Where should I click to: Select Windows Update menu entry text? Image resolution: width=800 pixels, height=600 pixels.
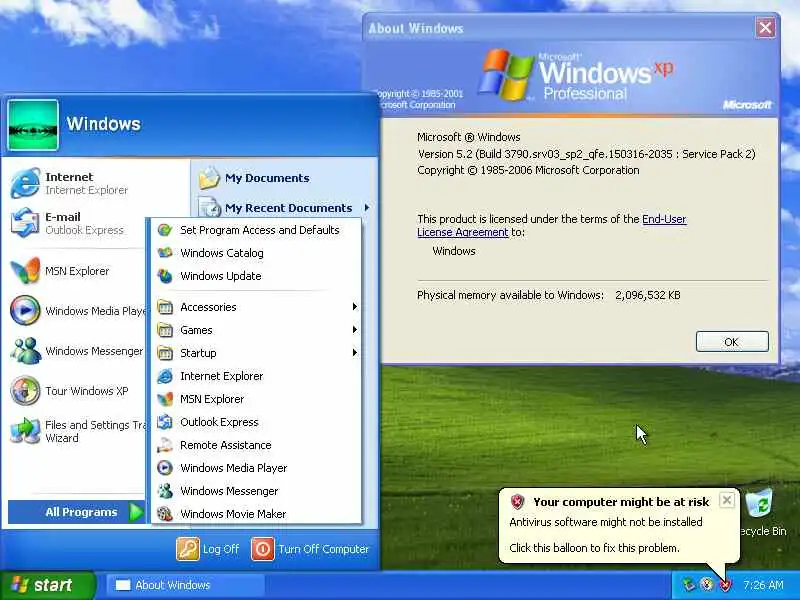(x=220, y=276)
